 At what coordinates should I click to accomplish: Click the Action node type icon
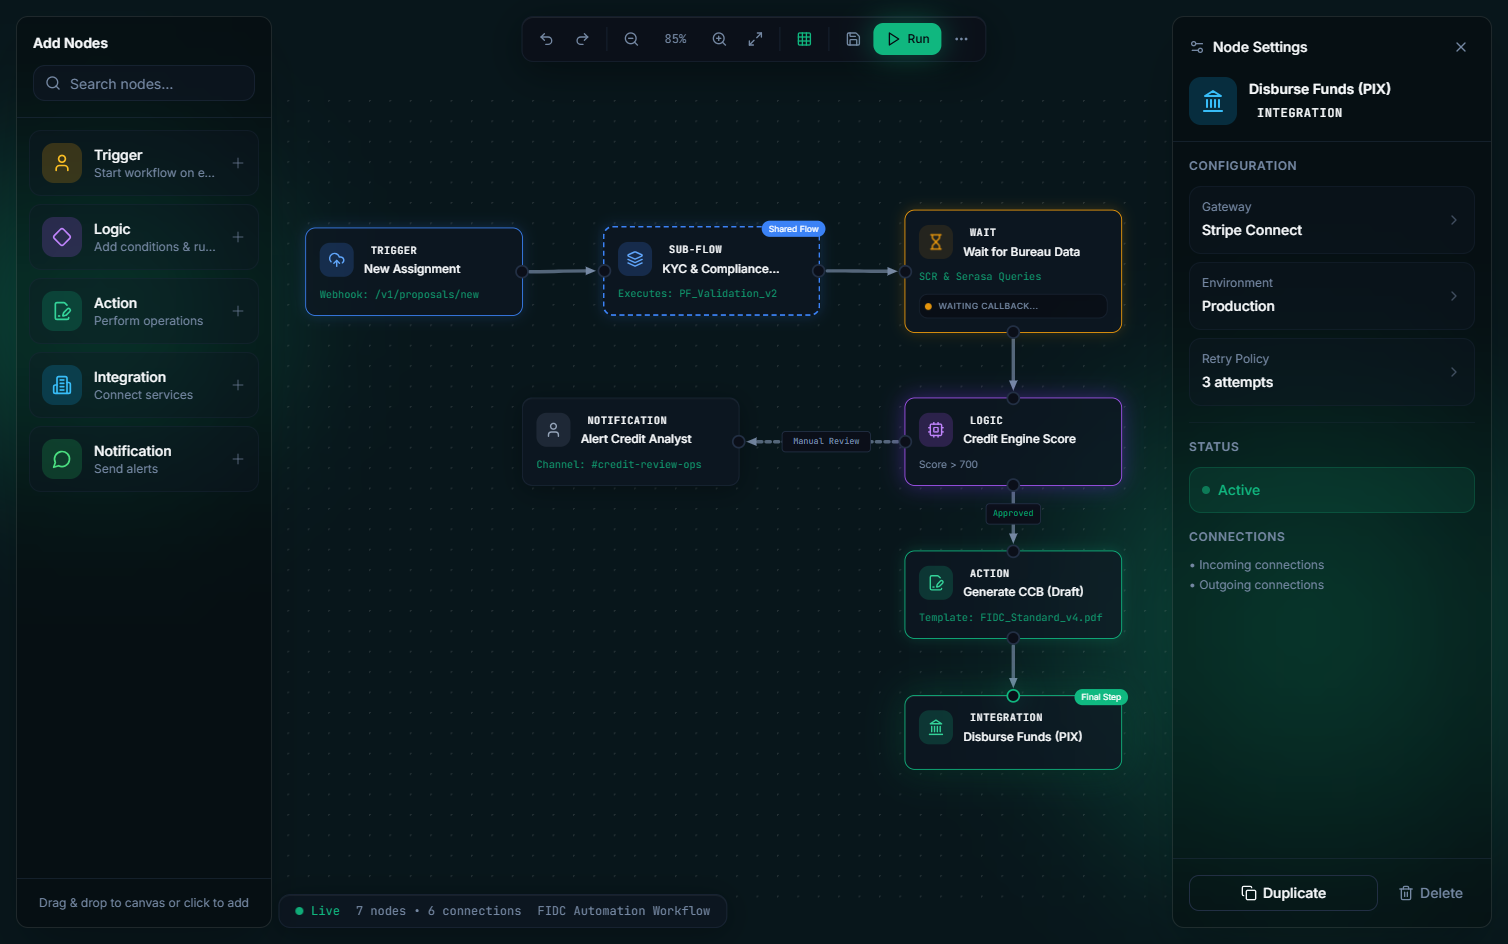click(x=62, y=311)
